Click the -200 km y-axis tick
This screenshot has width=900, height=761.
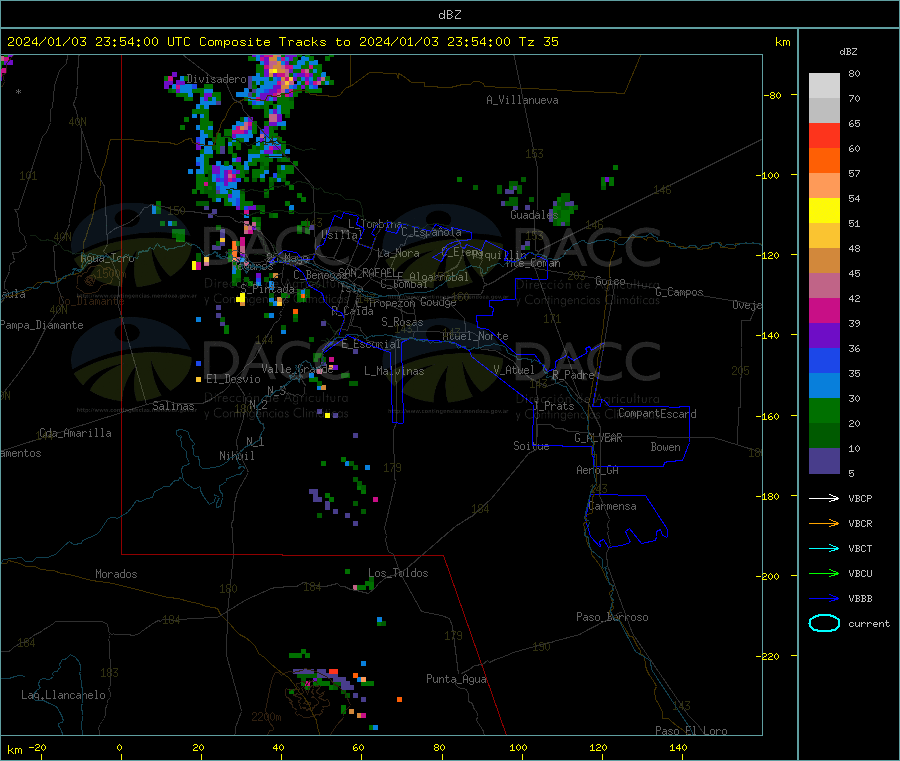[x=770, y=576]
